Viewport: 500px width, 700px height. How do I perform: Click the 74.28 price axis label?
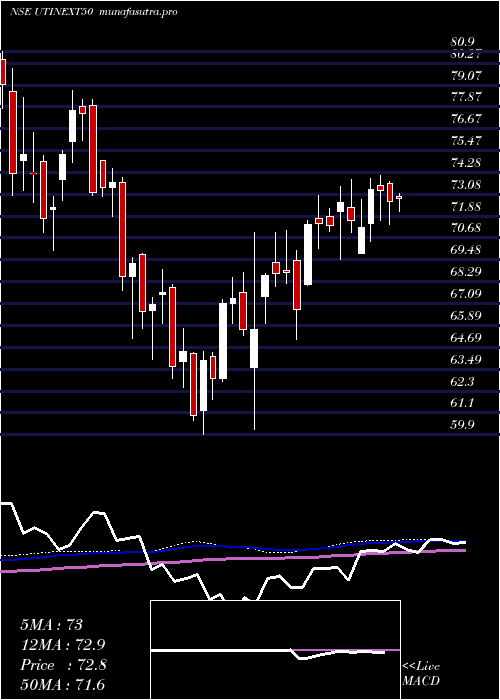click(467, 163)
